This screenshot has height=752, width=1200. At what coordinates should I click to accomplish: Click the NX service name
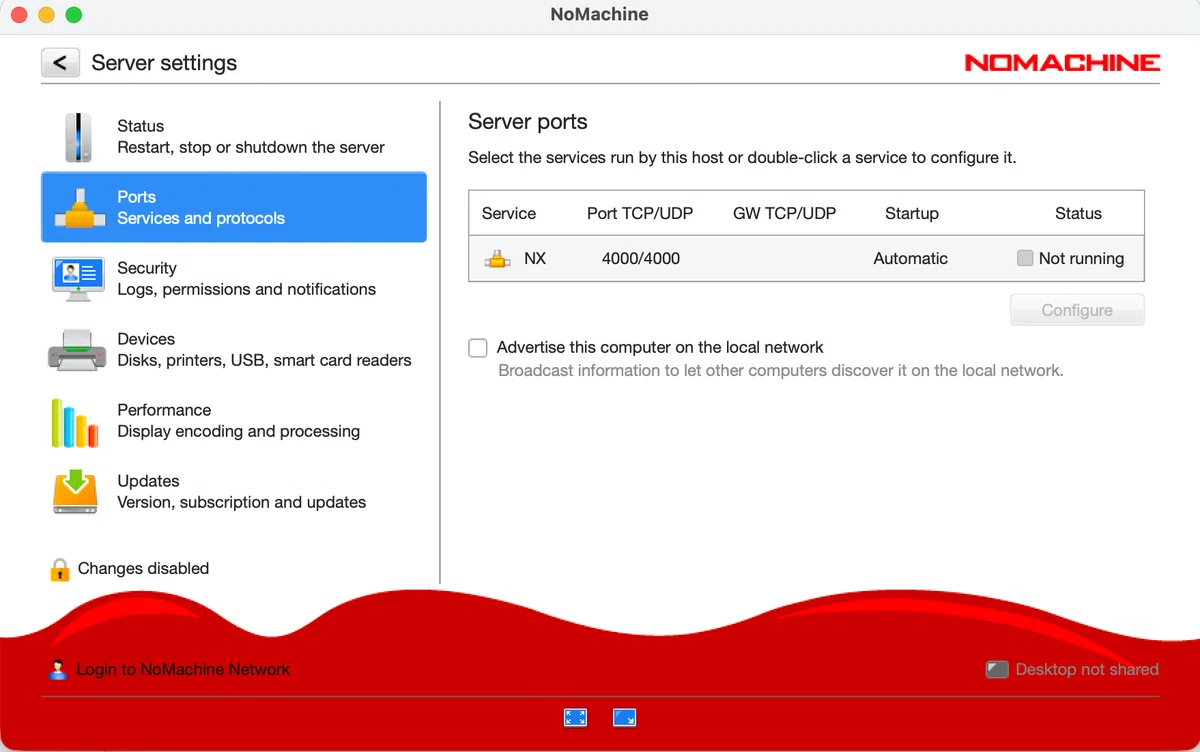[535, 258]
